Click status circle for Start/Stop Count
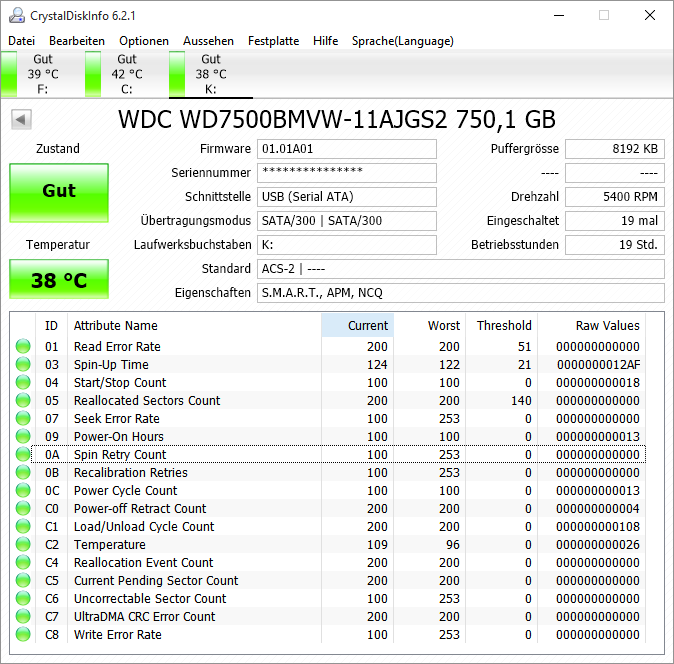The image size is (674, 664). 23,382
